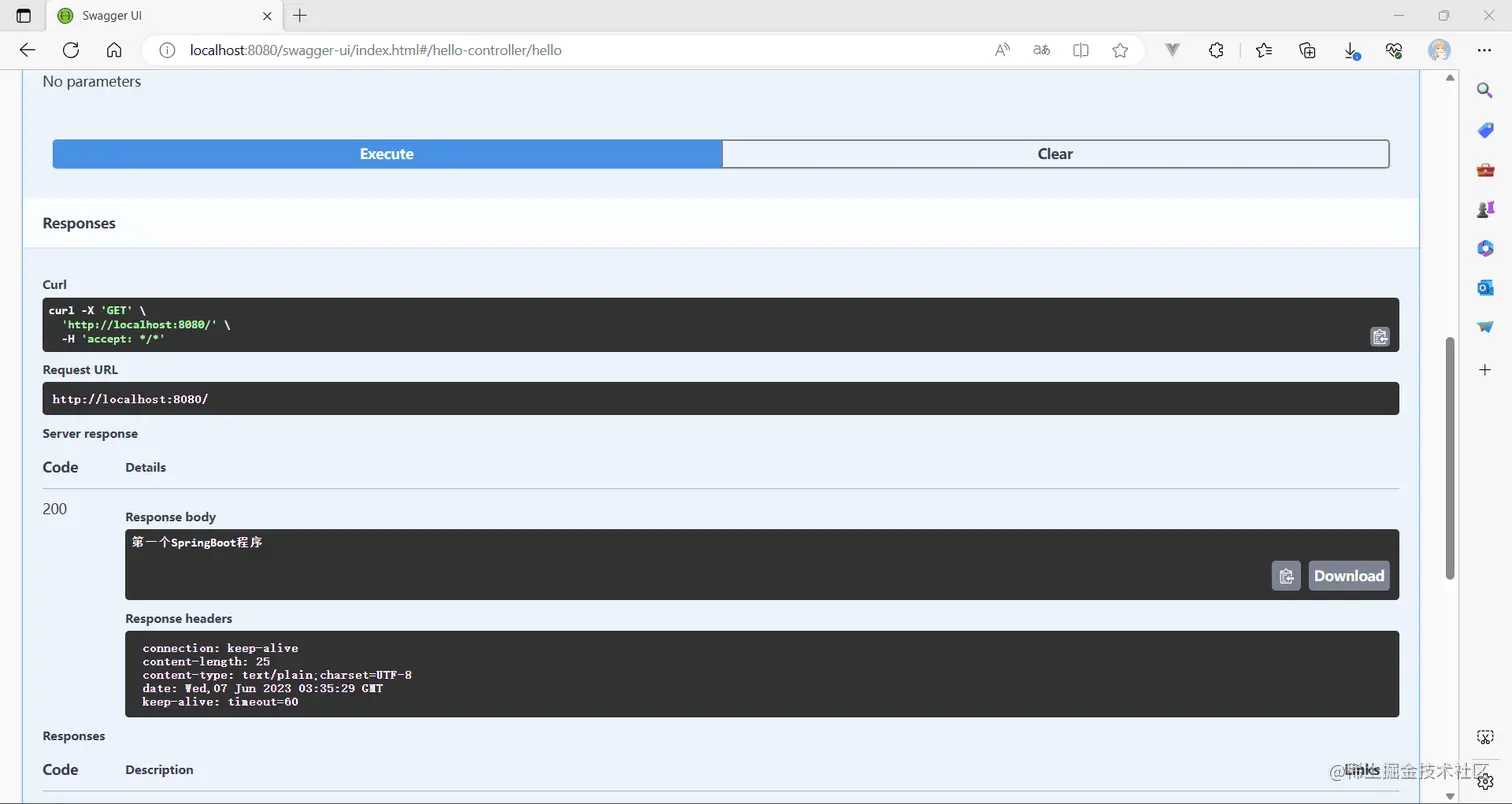
Task: Refresh the Swagger UI page
Action: (x=71, y=50)
